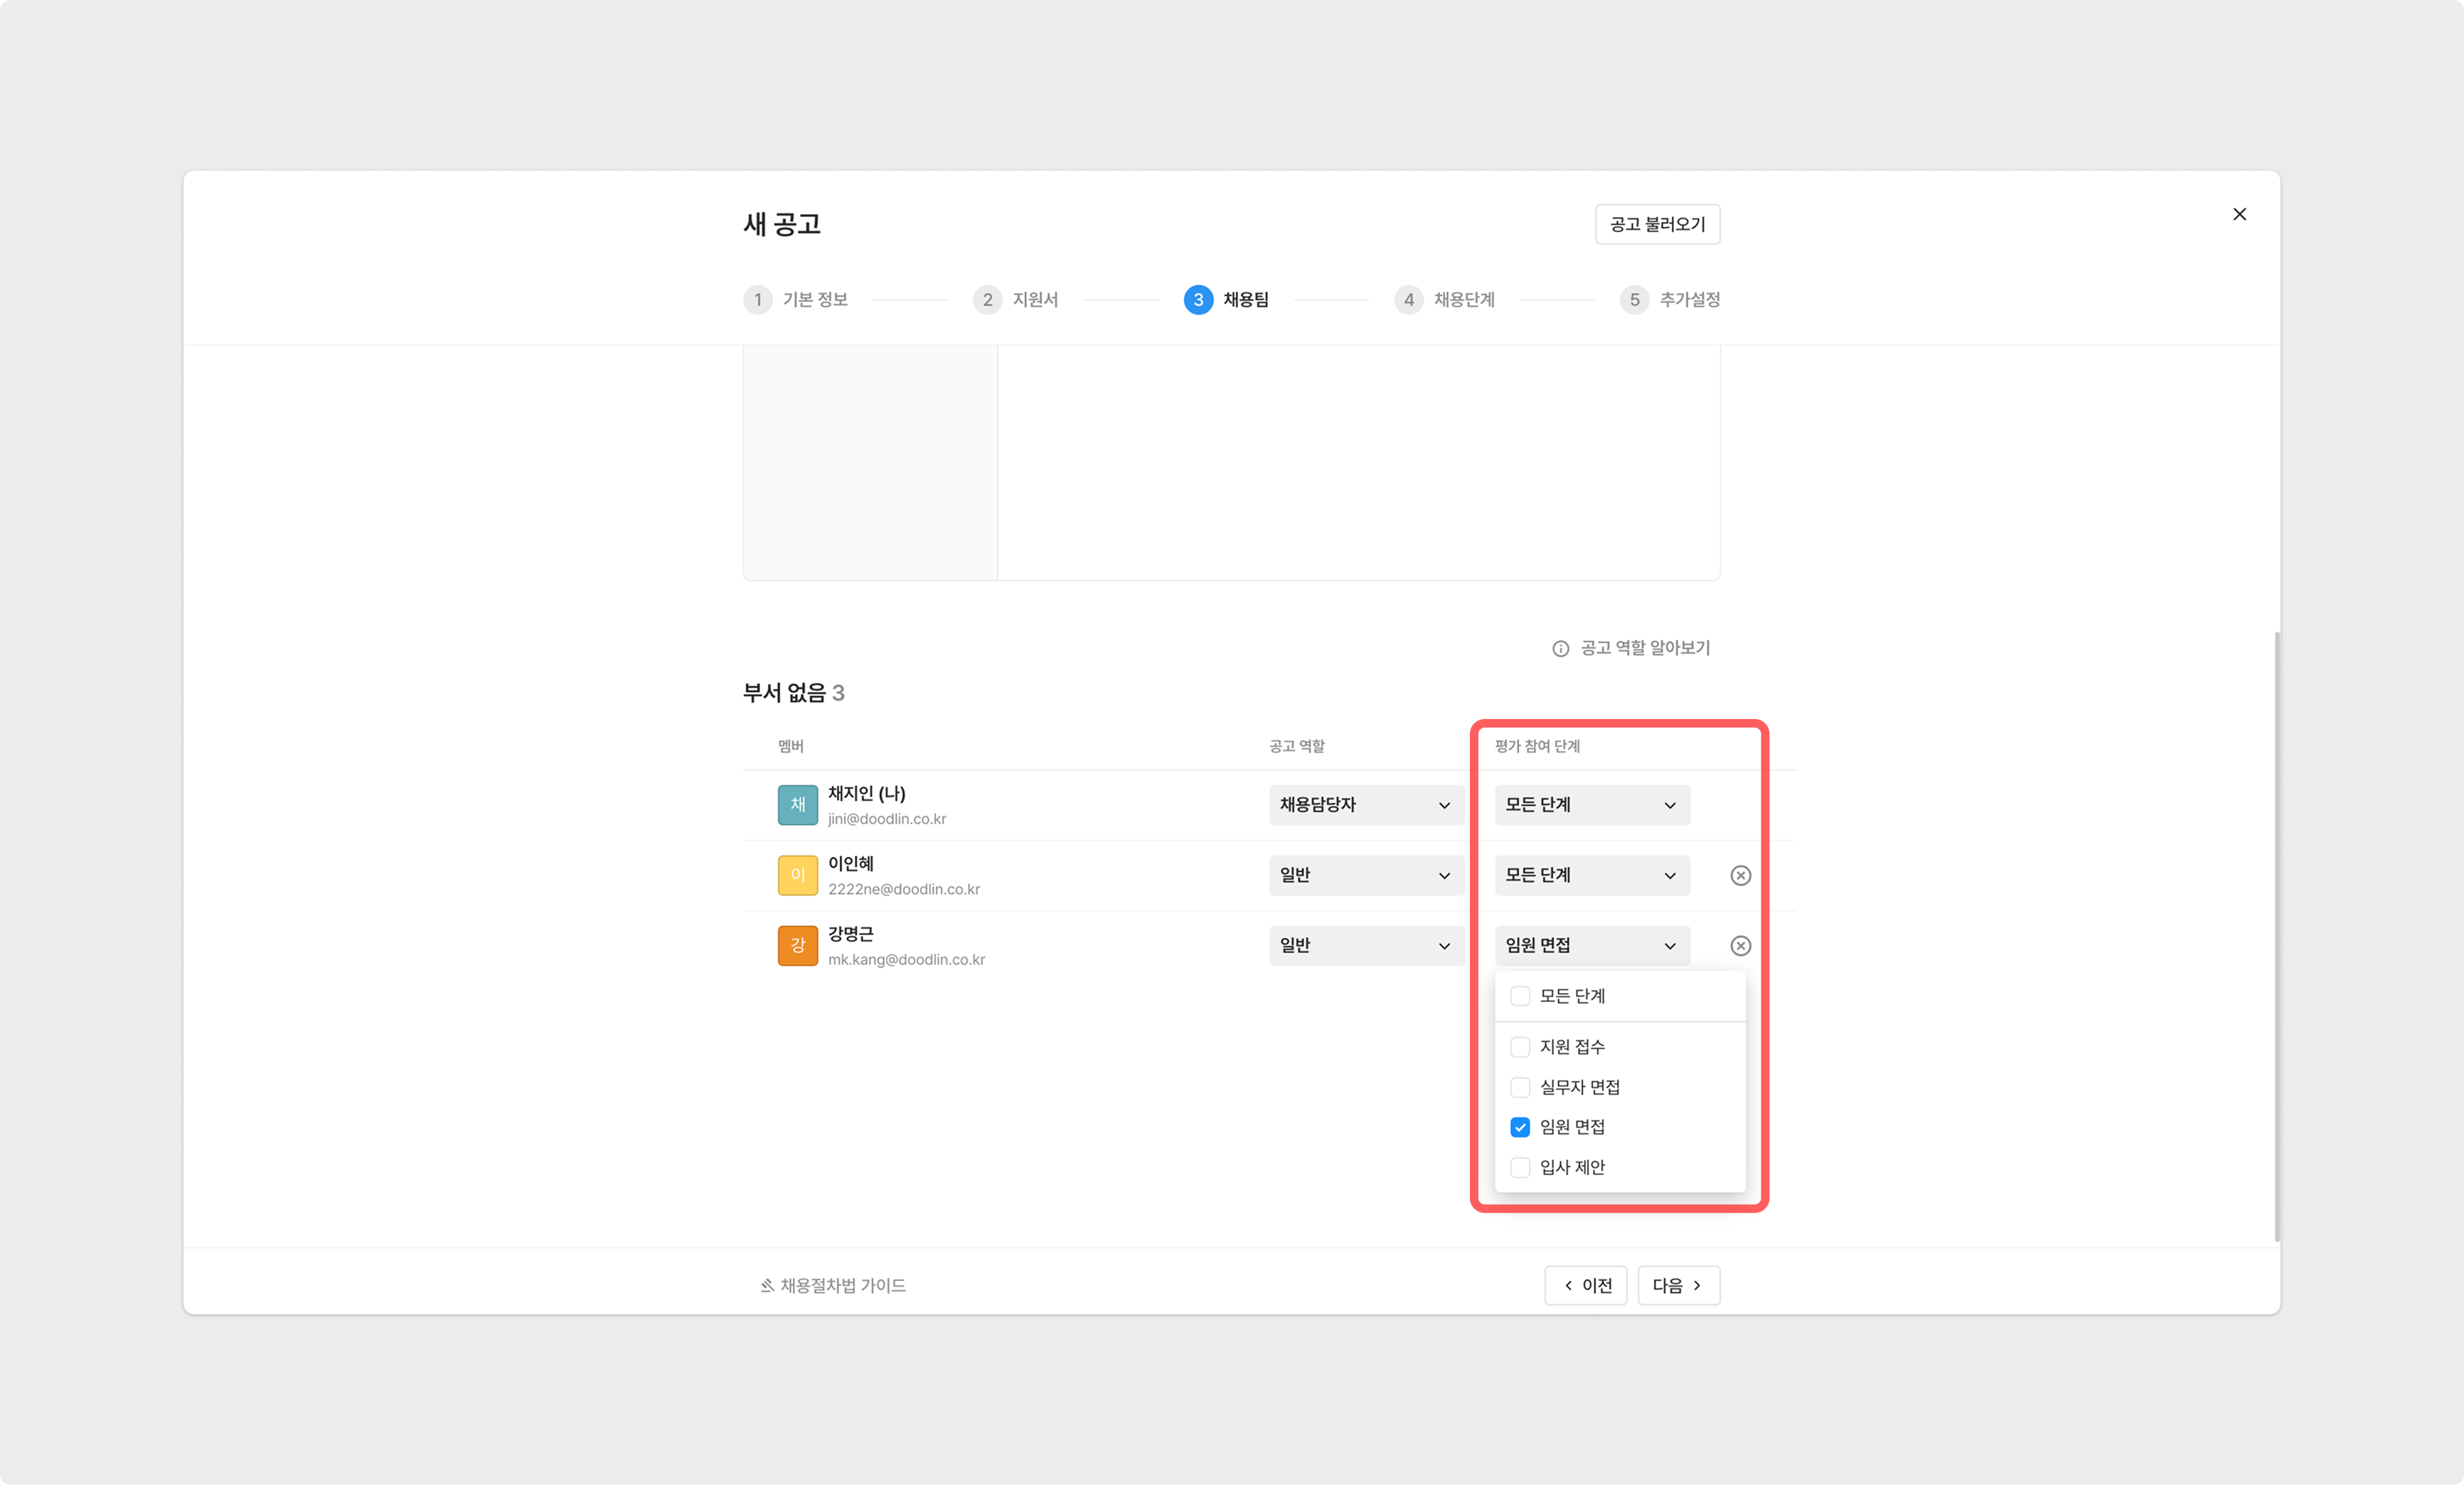Click the 채용절차법 가이드 scale icon
Image resolution: width=2464 pixels, height=1485 pixels.
767,1285
